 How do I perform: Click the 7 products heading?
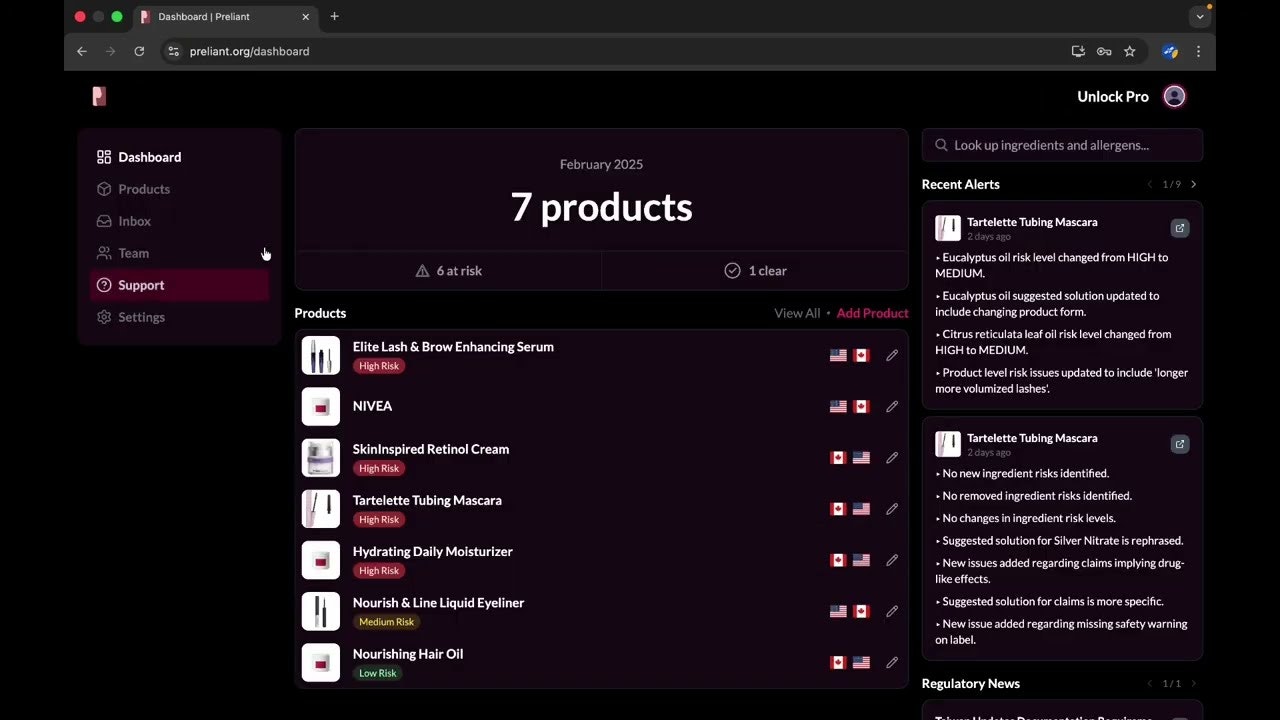[601, 207]
